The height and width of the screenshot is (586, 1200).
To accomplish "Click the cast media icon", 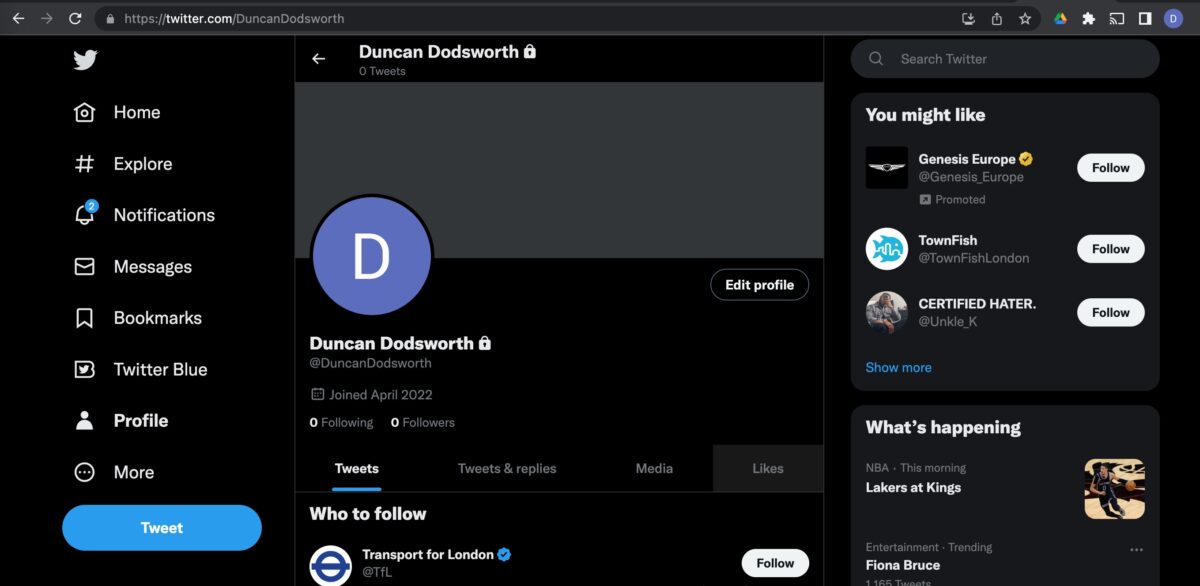I will pyautogui.click(x=1117, y=18).
